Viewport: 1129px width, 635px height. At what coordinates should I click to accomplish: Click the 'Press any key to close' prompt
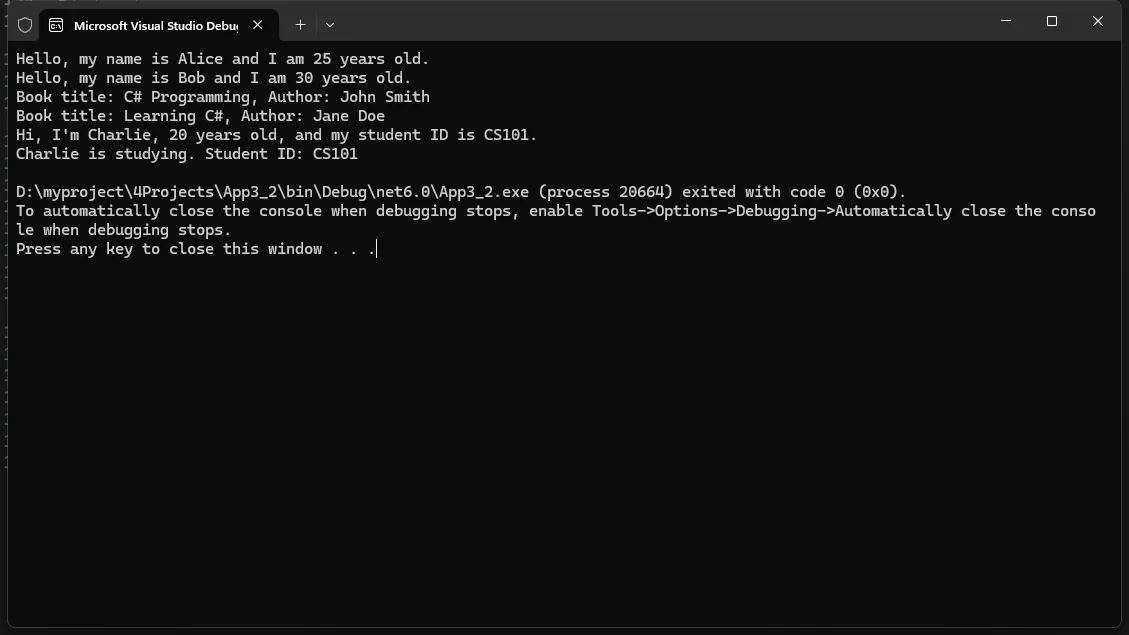[x=196, y=249]
